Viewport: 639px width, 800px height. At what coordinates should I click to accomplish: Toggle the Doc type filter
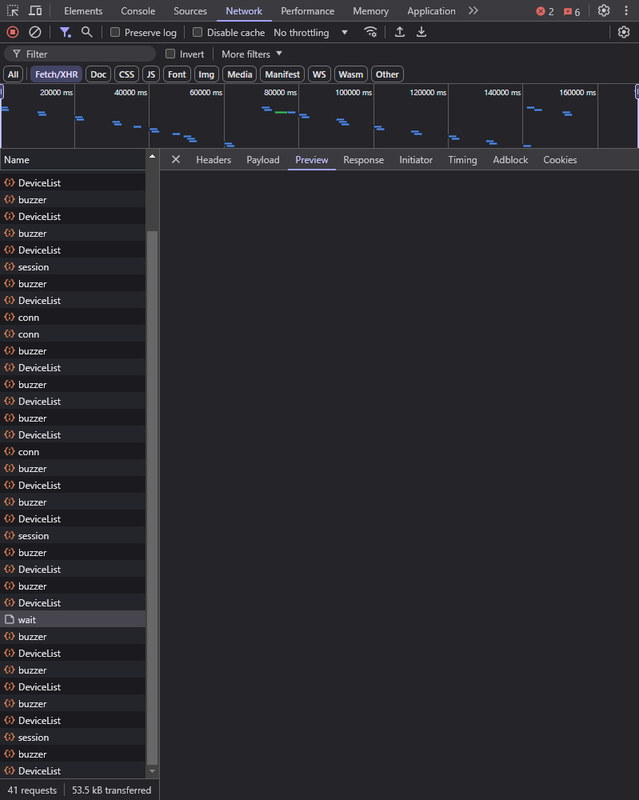[x=98, y=74]
